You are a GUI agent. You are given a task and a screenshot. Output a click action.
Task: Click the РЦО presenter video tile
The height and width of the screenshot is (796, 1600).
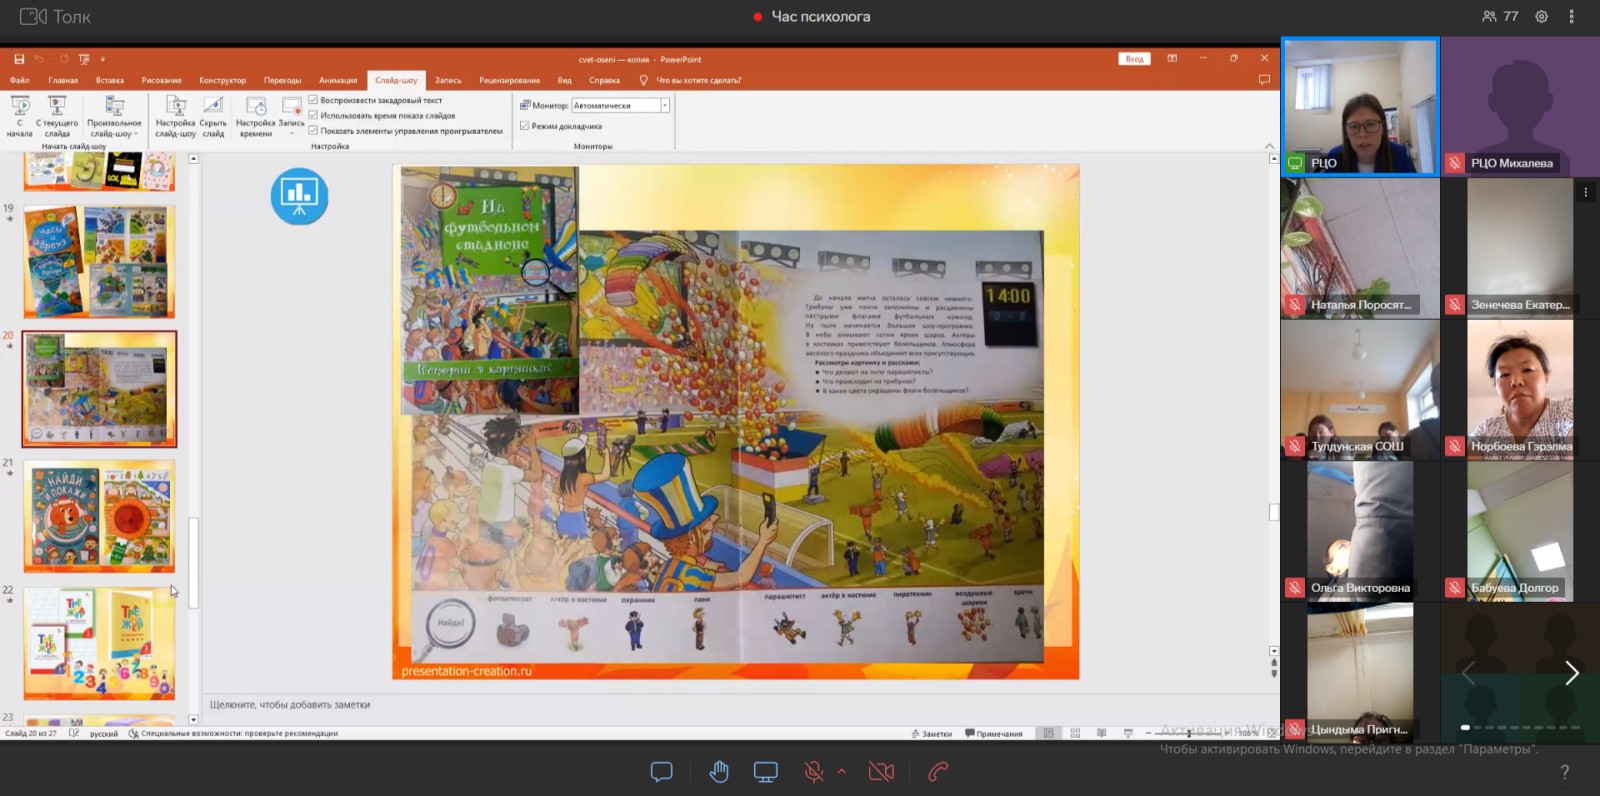[1360, 107]
